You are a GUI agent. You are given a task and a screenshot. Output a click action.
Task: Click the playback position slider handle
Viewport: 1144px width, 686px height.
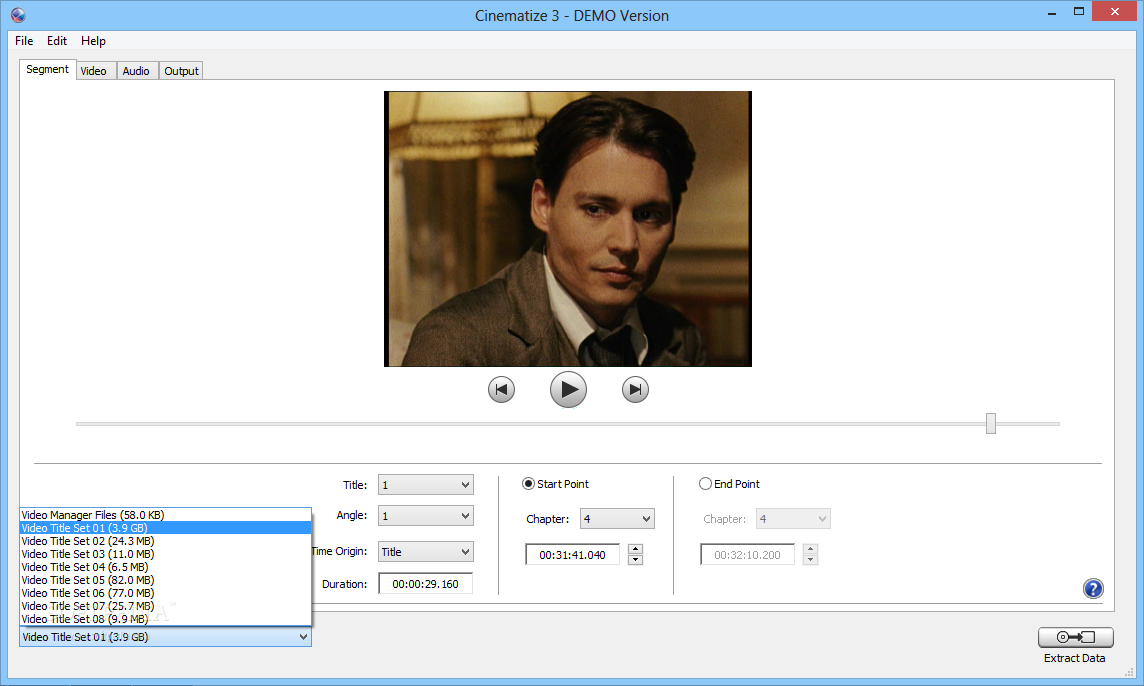coord(991,423)
